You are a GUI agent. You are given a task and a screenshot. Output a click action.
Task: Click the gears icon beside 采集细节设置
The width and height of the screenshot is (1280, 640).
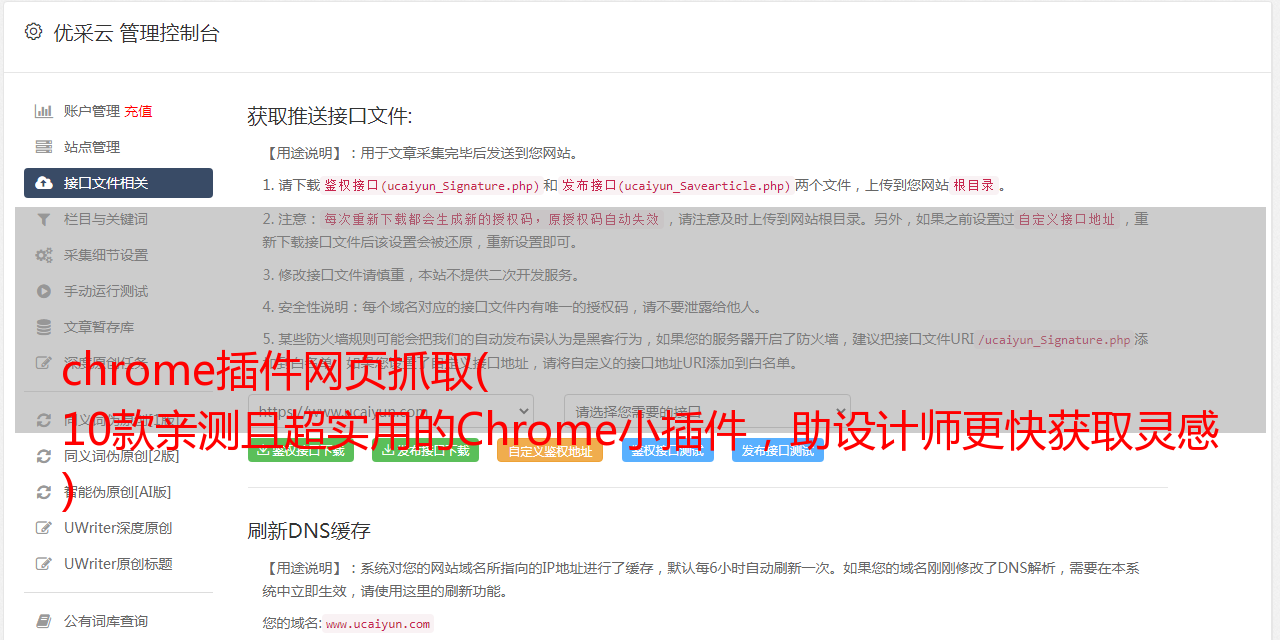[44, 255]
